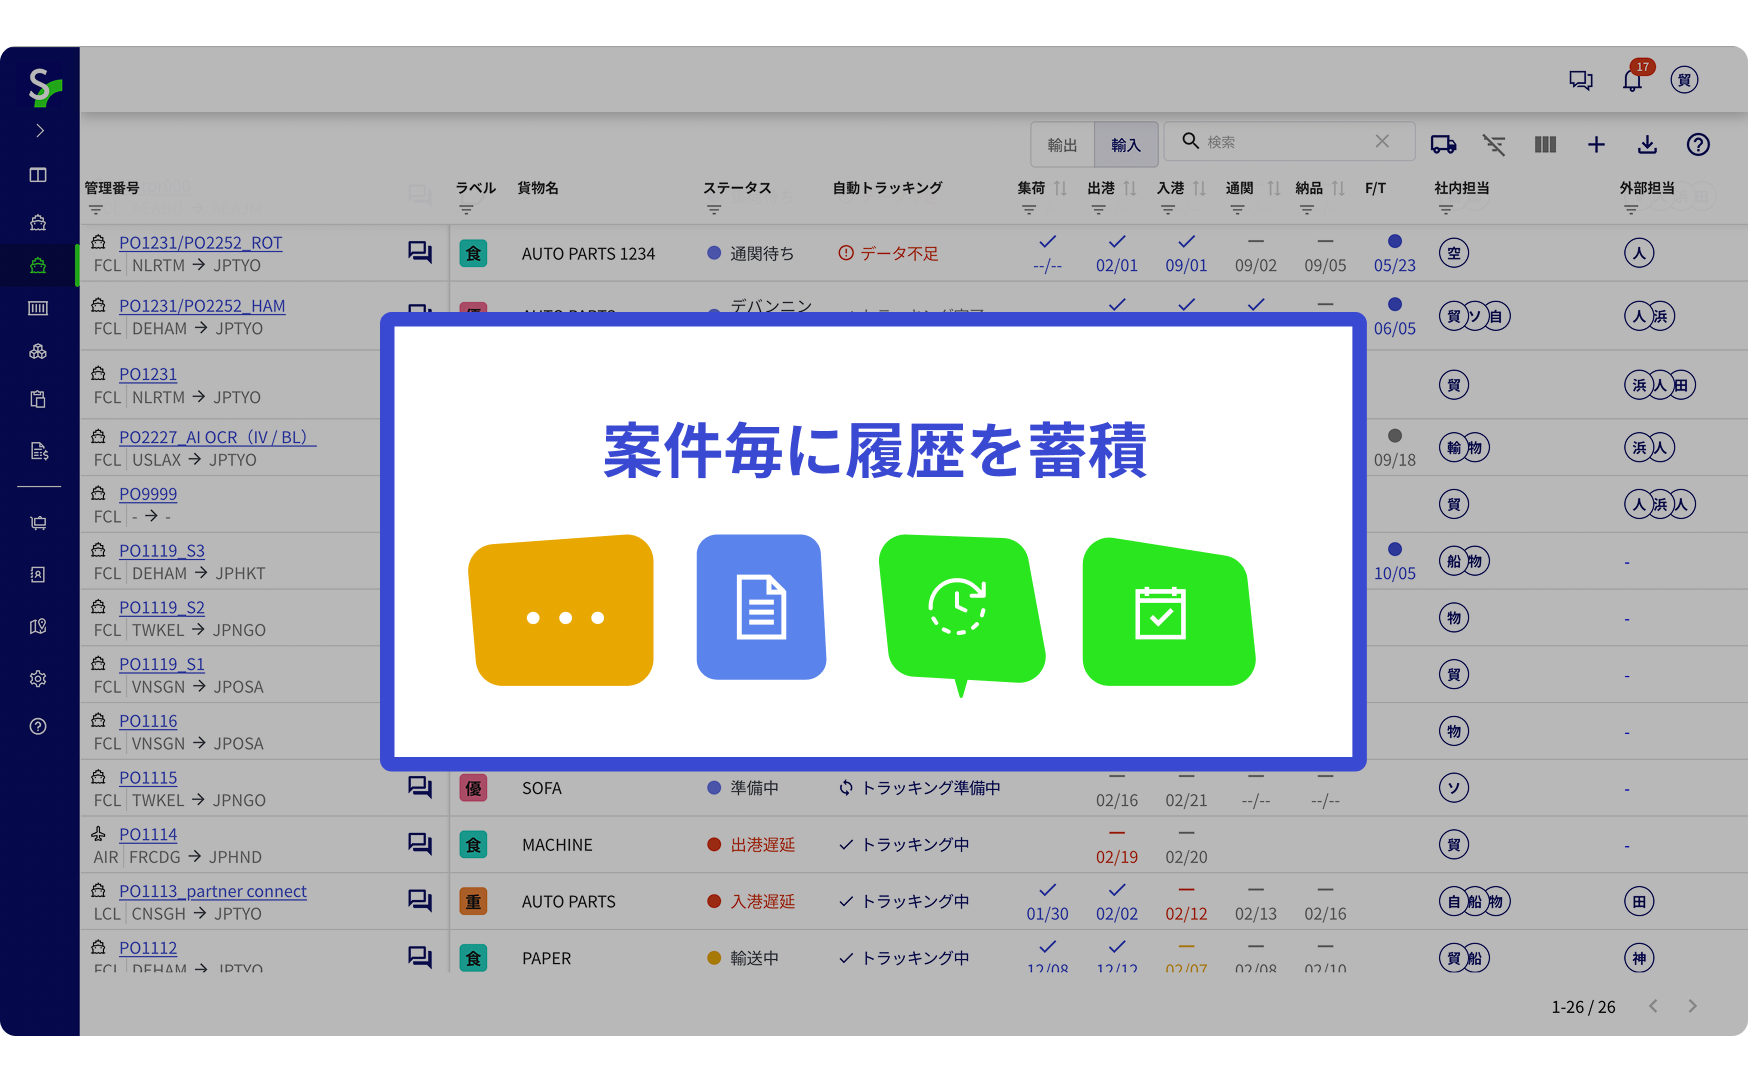Download the list using download icon
The width and height of the screenshot is (1748, 1084).
pyautogui.click(x=1647, y=145)
